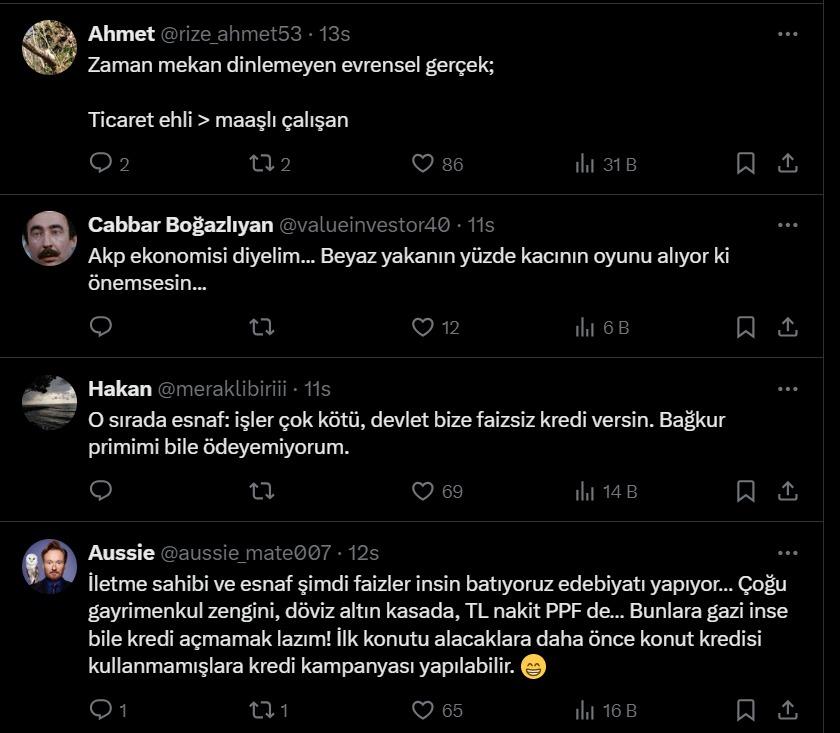Reply to Cabbar Boğazlıyan's tweet
Image resolution: width=840 pixels, height=733 pixels.
[101, 327]
